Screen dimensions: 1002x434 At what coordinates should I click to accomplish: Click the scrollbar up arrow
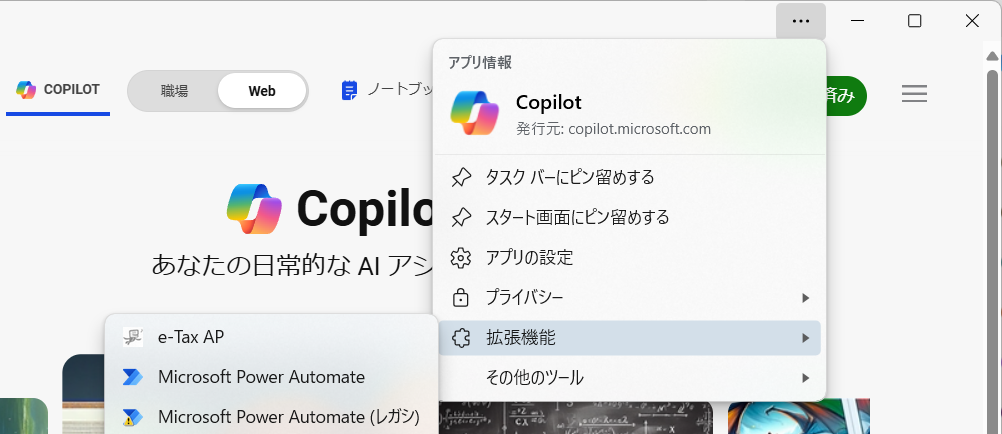(992, 56)
